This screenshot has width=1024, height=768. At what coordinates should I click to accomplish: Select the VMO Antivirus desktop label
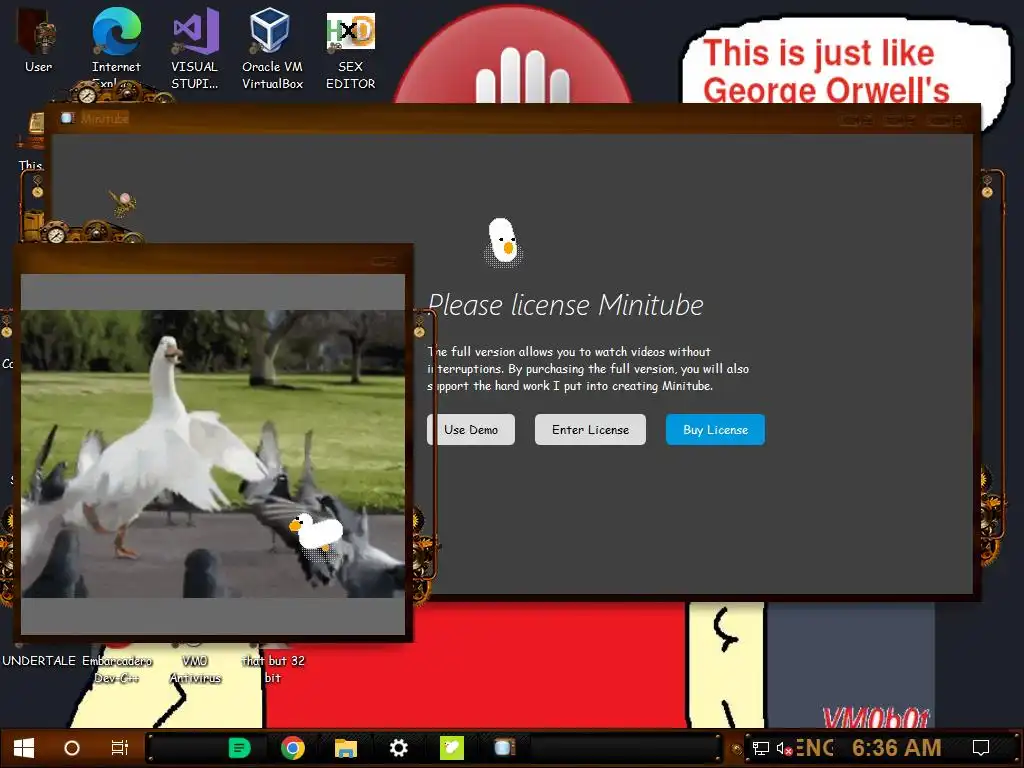(x=195, y=669)
